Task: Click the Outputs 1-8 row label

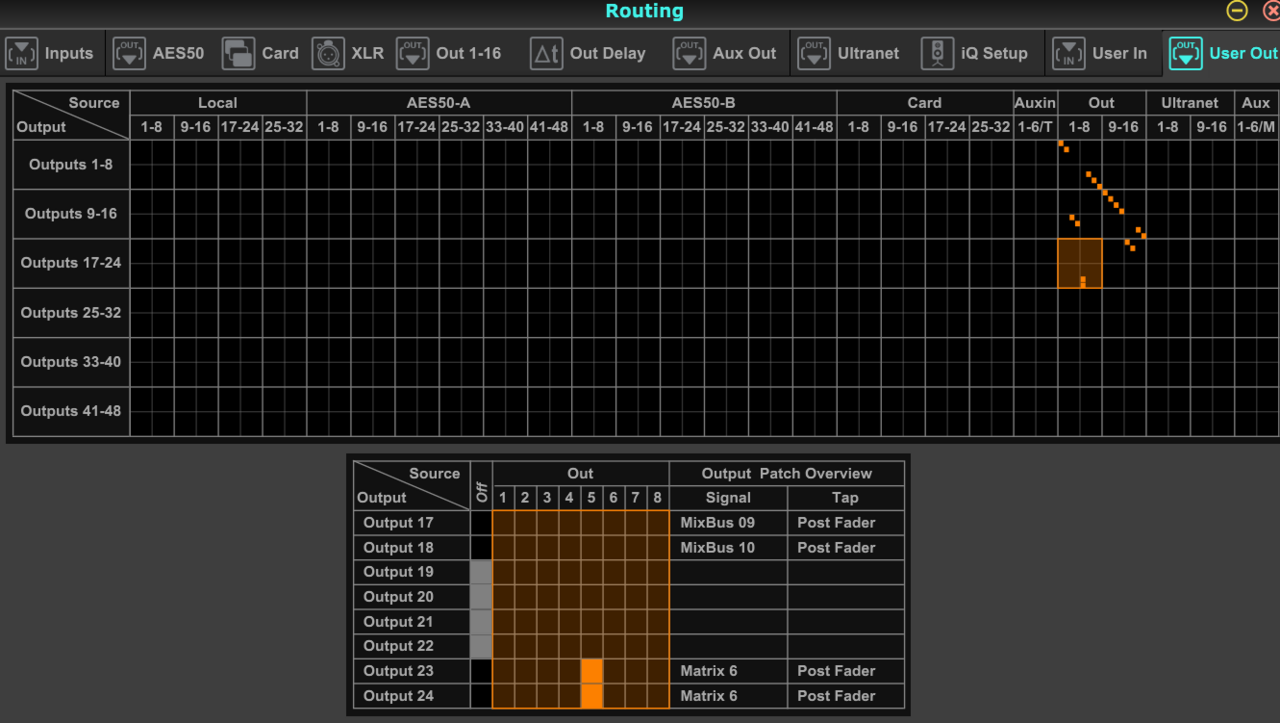Action: point(71,164)
